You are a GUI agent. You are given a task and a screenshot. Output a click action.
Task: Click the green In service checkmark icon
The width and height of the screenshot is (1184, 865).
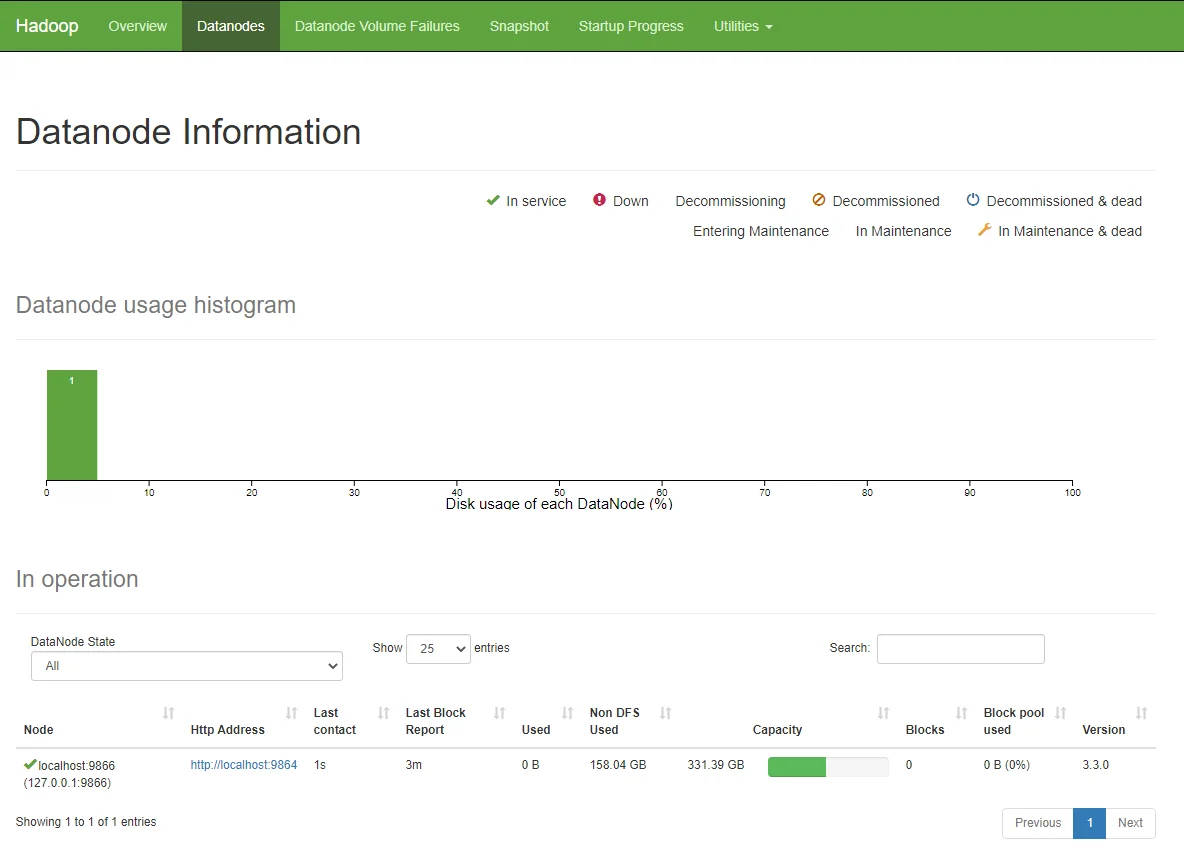(x=492, y=200)
